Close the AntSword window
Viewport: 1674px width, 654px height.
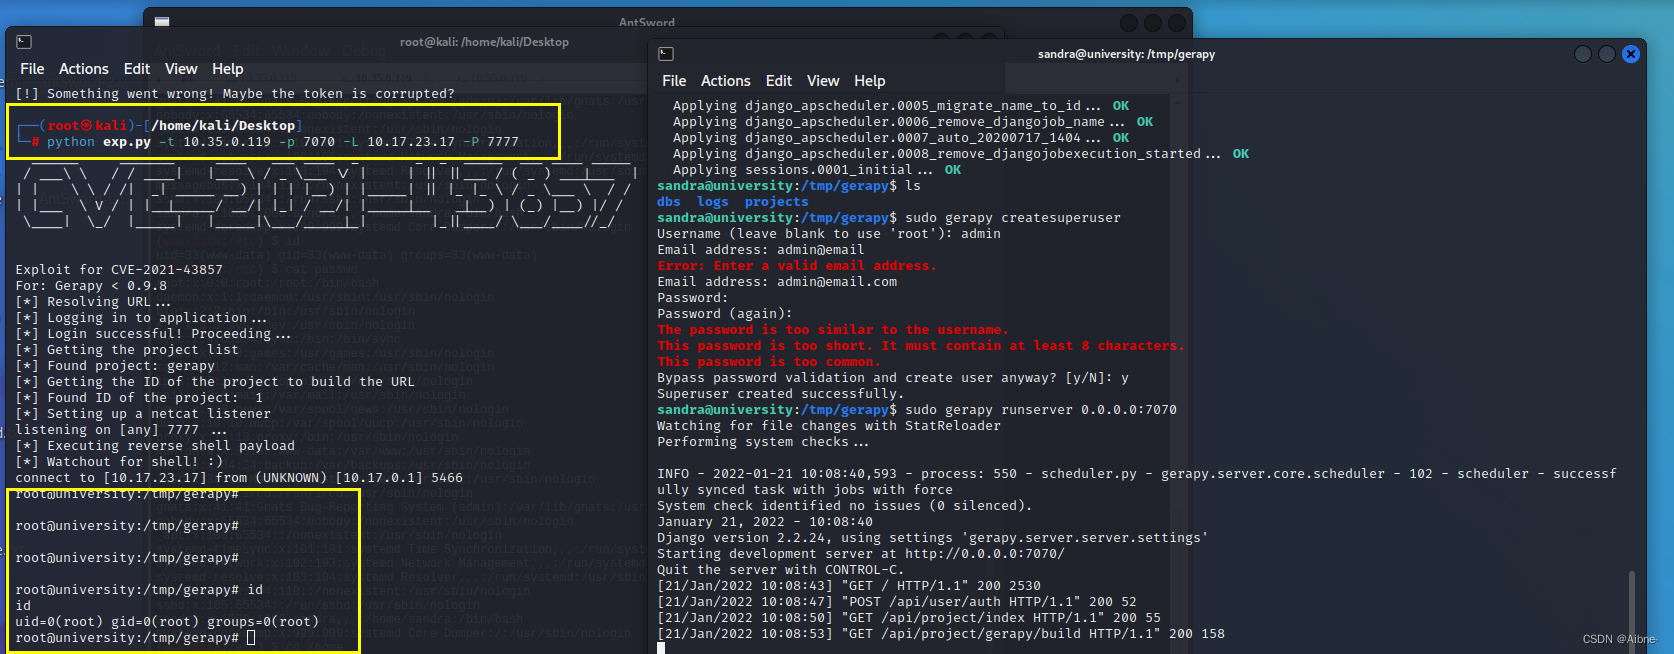click(1177, 22)
